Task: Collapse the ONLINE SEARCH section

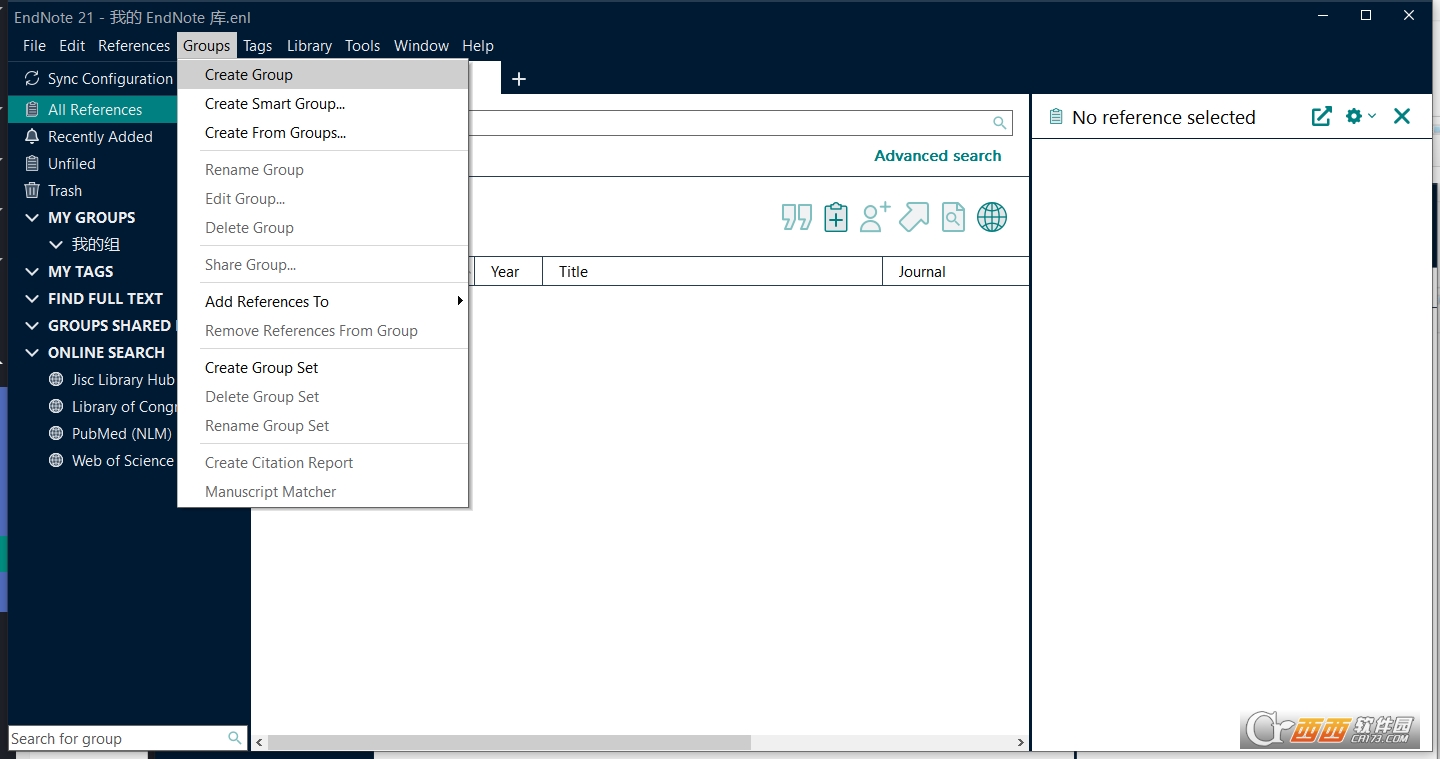Action: [x=32, y=353]
